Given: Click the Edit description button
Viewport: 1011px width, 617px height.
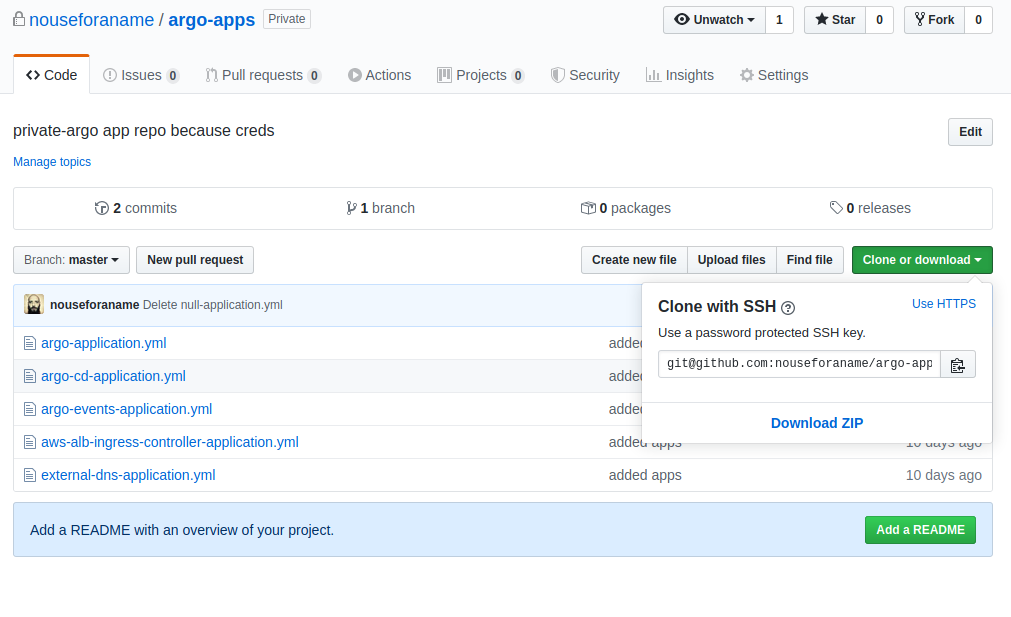Looking at the screenshot, I should coord(970,132).
